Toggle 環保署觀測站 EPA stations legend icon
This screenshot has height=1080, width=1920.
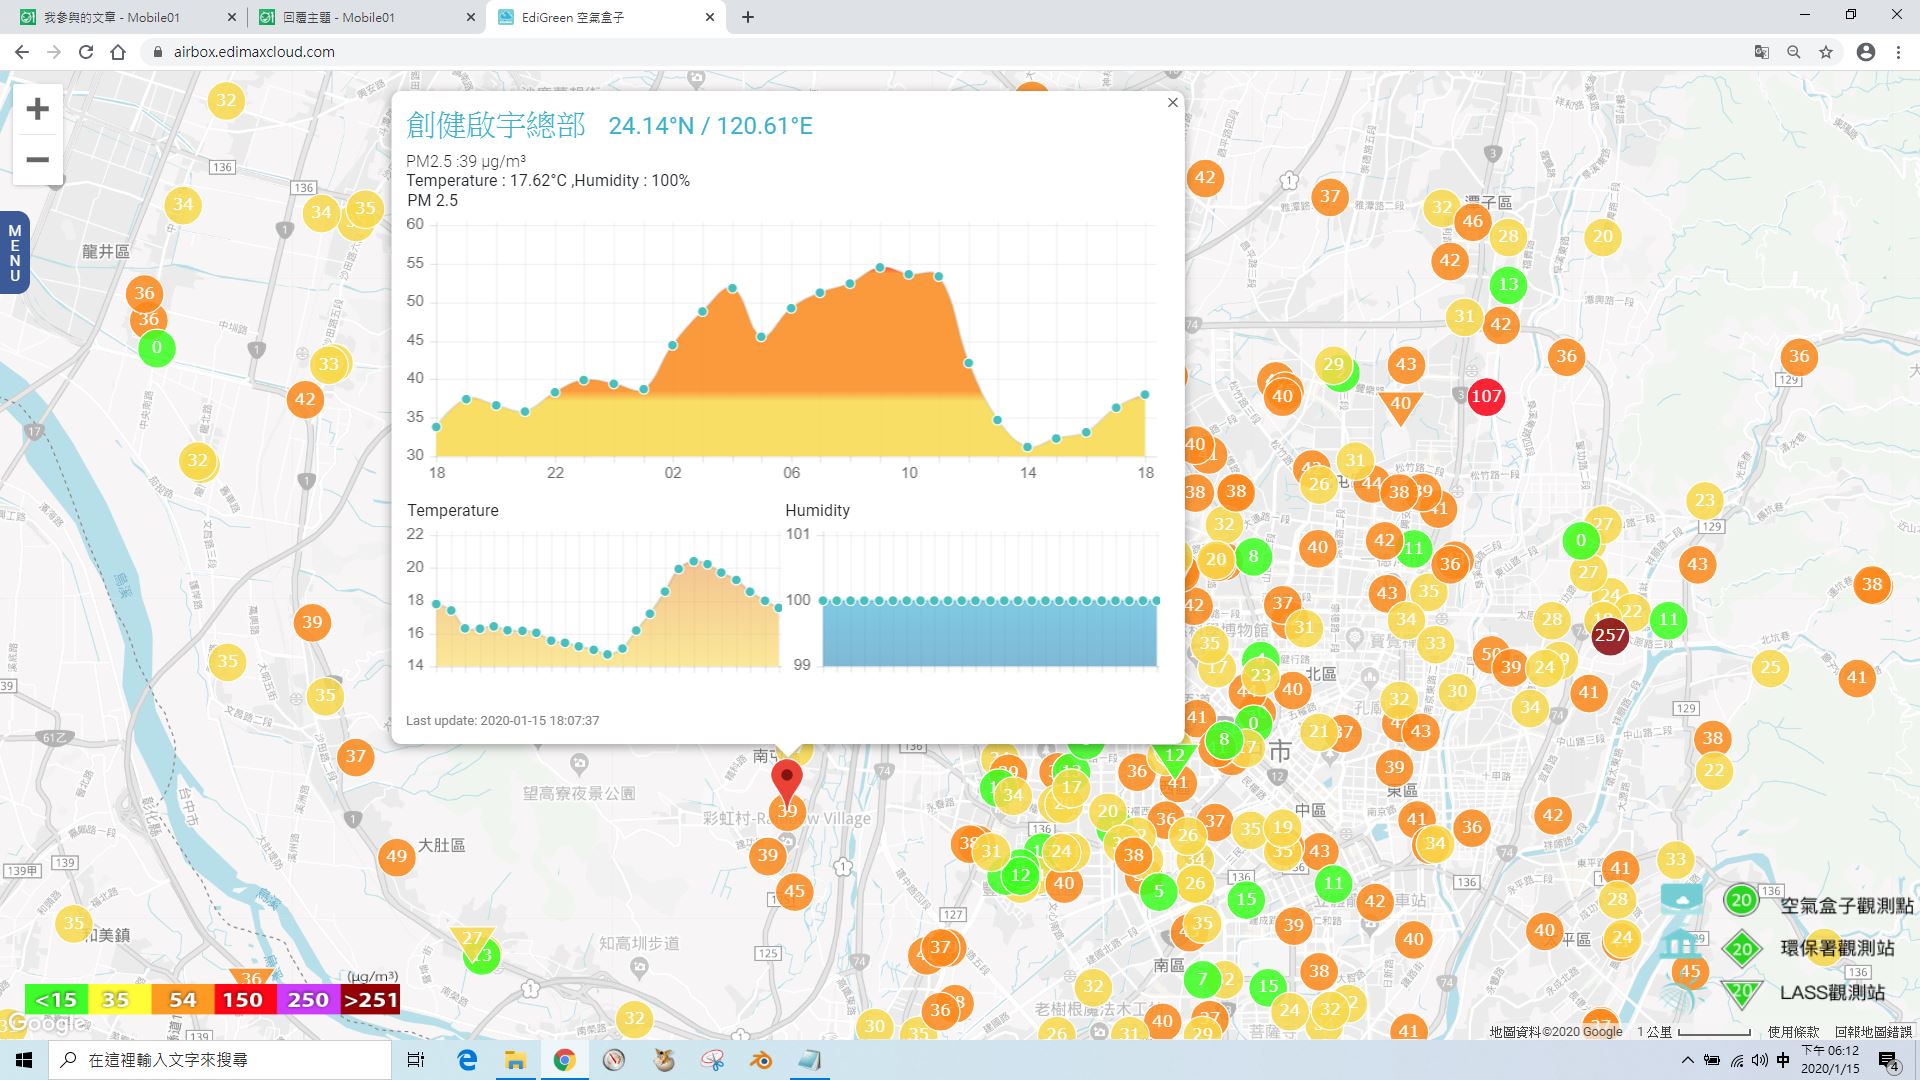click(x=1741, y=948)
